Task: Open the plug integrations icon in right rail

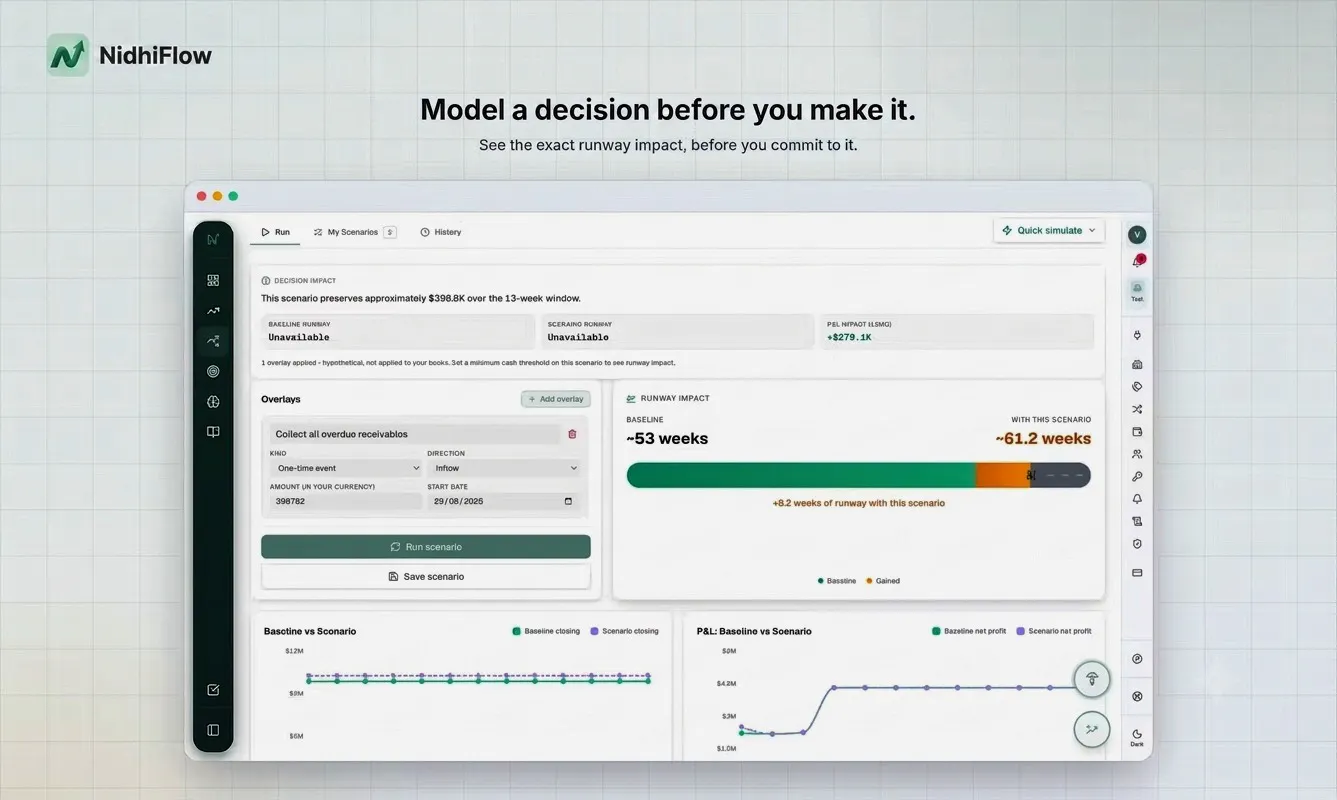Action: pyautogui.click(x=1137, y=335)
